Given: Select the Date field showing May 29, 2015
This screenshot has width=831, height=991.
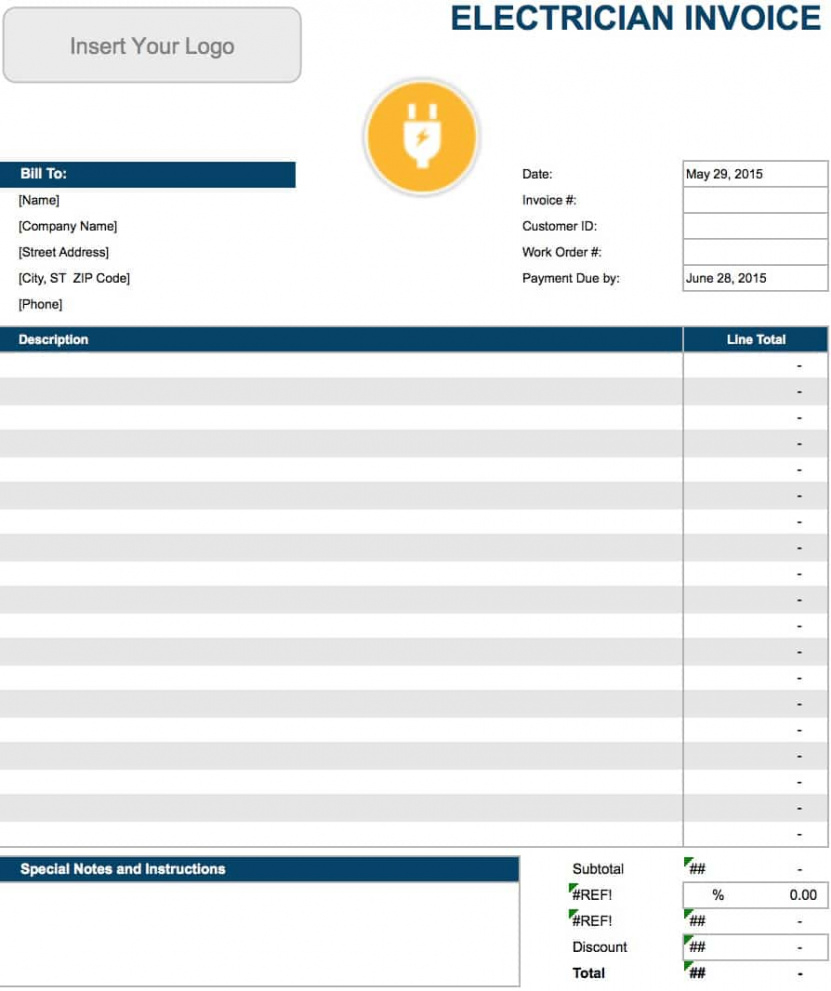Looking at the screenshot, I should [755, 174].
